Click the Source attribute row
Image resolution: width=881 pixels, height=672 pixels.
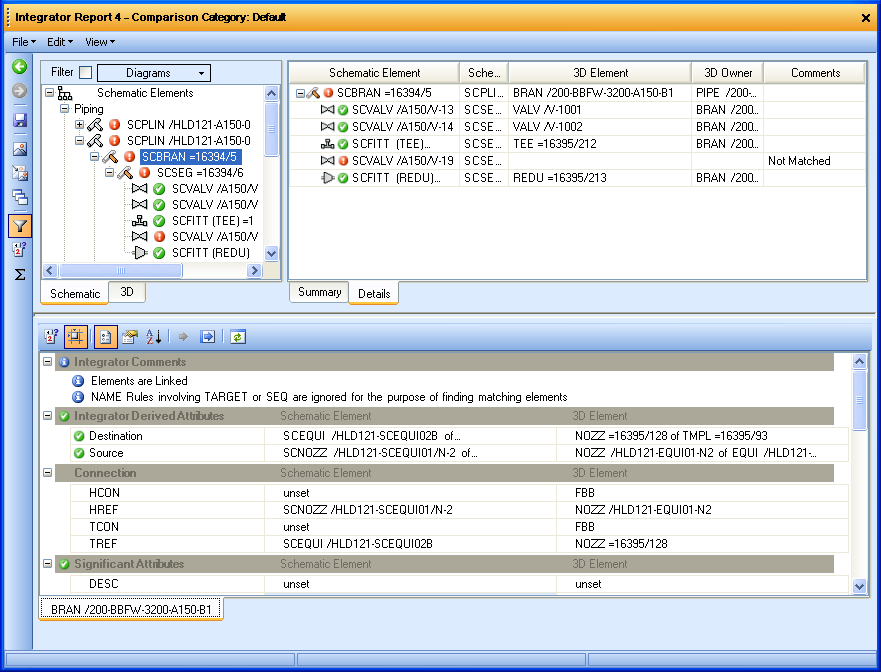coord(460,453)
